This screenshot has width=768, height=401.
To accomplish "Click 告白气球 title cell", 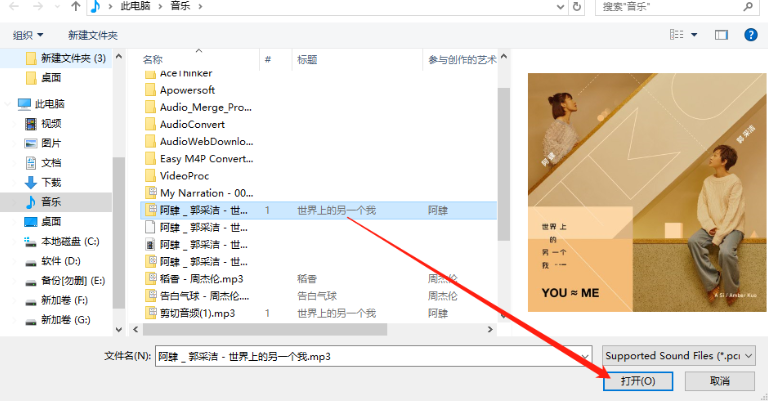I will [317, 296].
